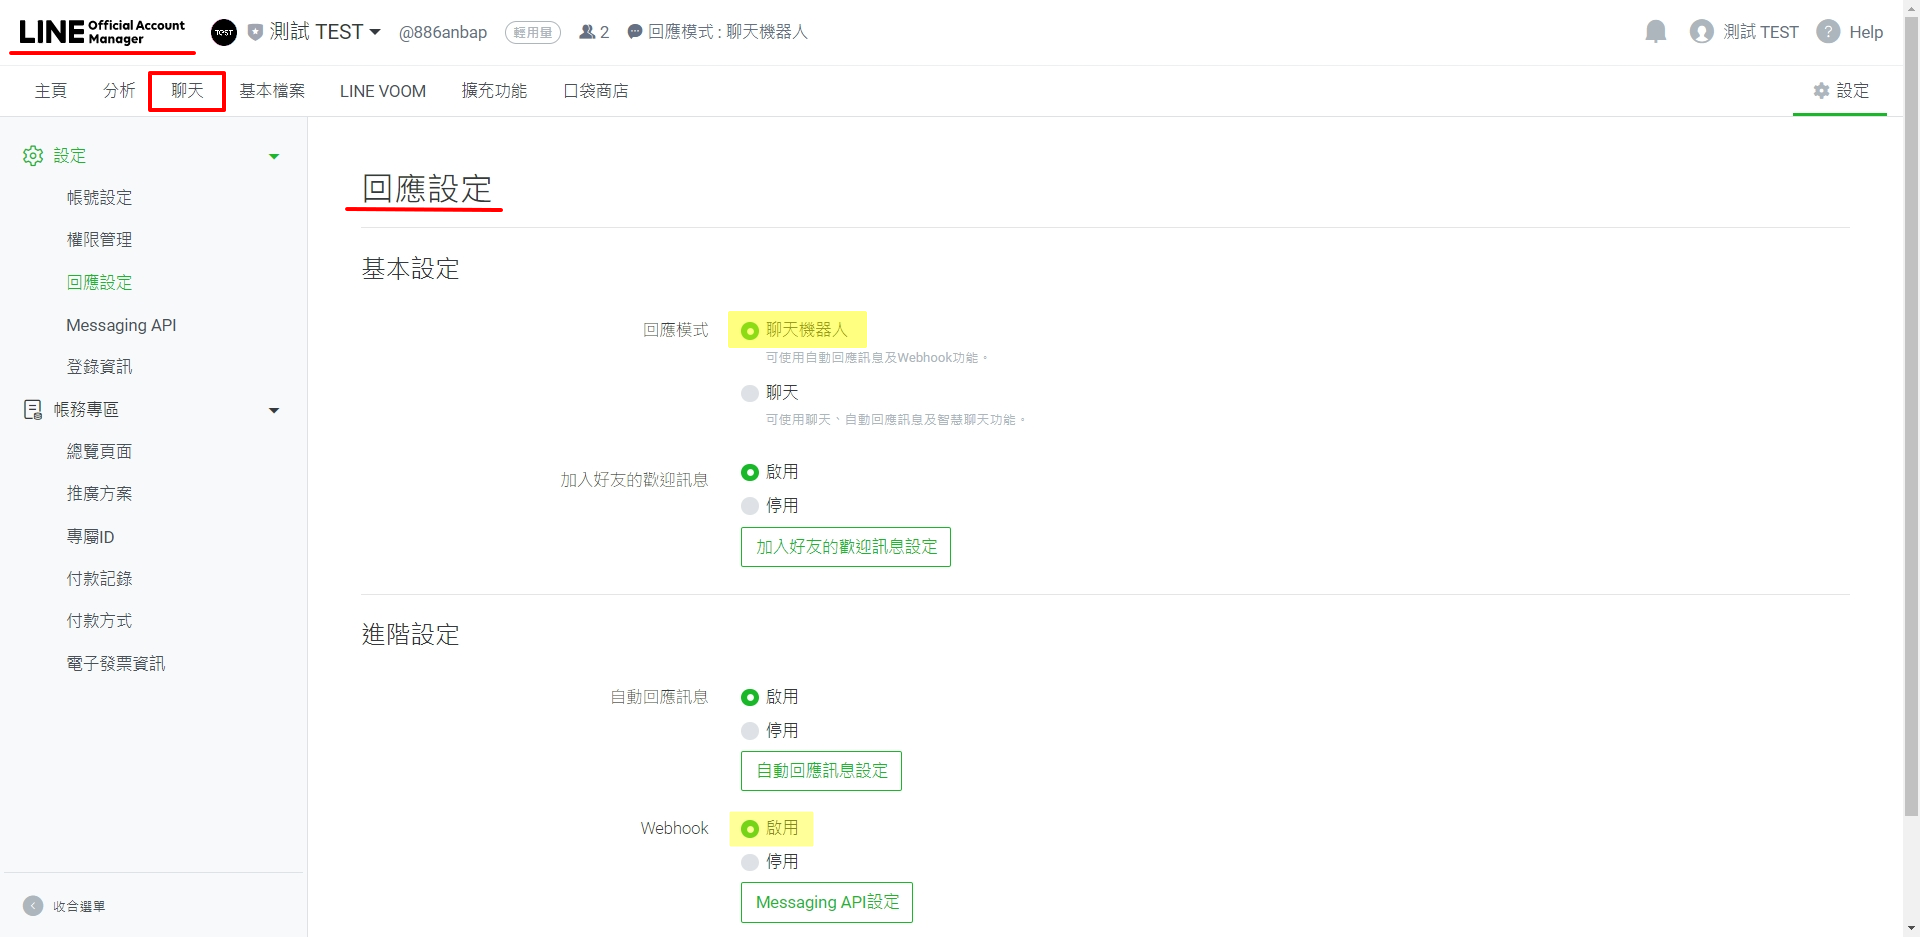This screenshot has height=937, width=1920.
Task: Switch to the 聊天 tab
Action: [187, 91]
